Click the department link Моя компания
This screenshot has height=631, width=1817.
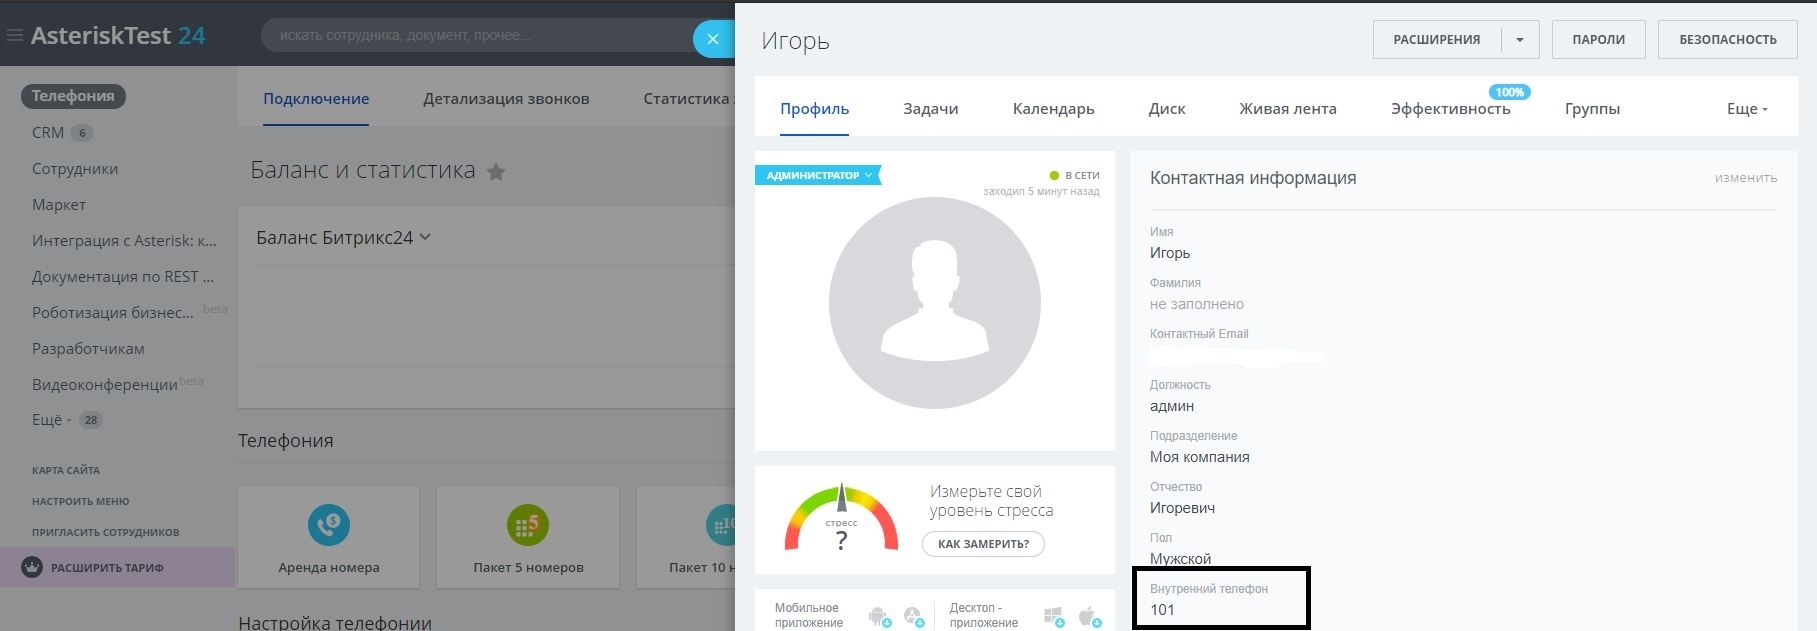[1200, 456]
